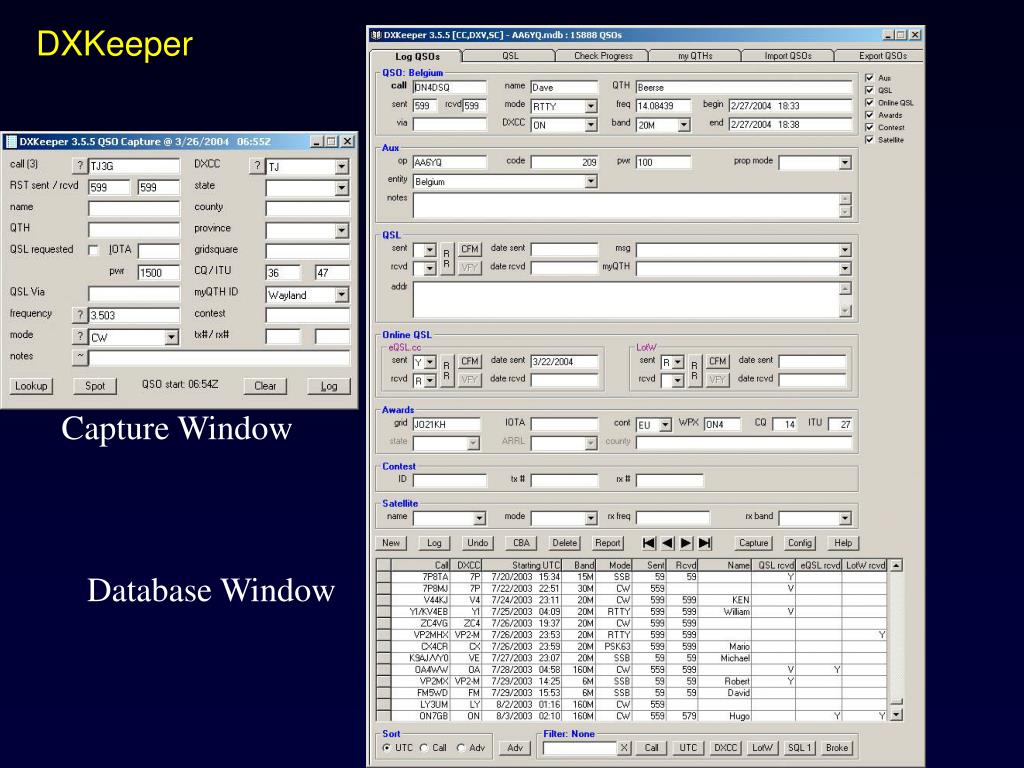Toggle the Aux panel checkbox

869,78
